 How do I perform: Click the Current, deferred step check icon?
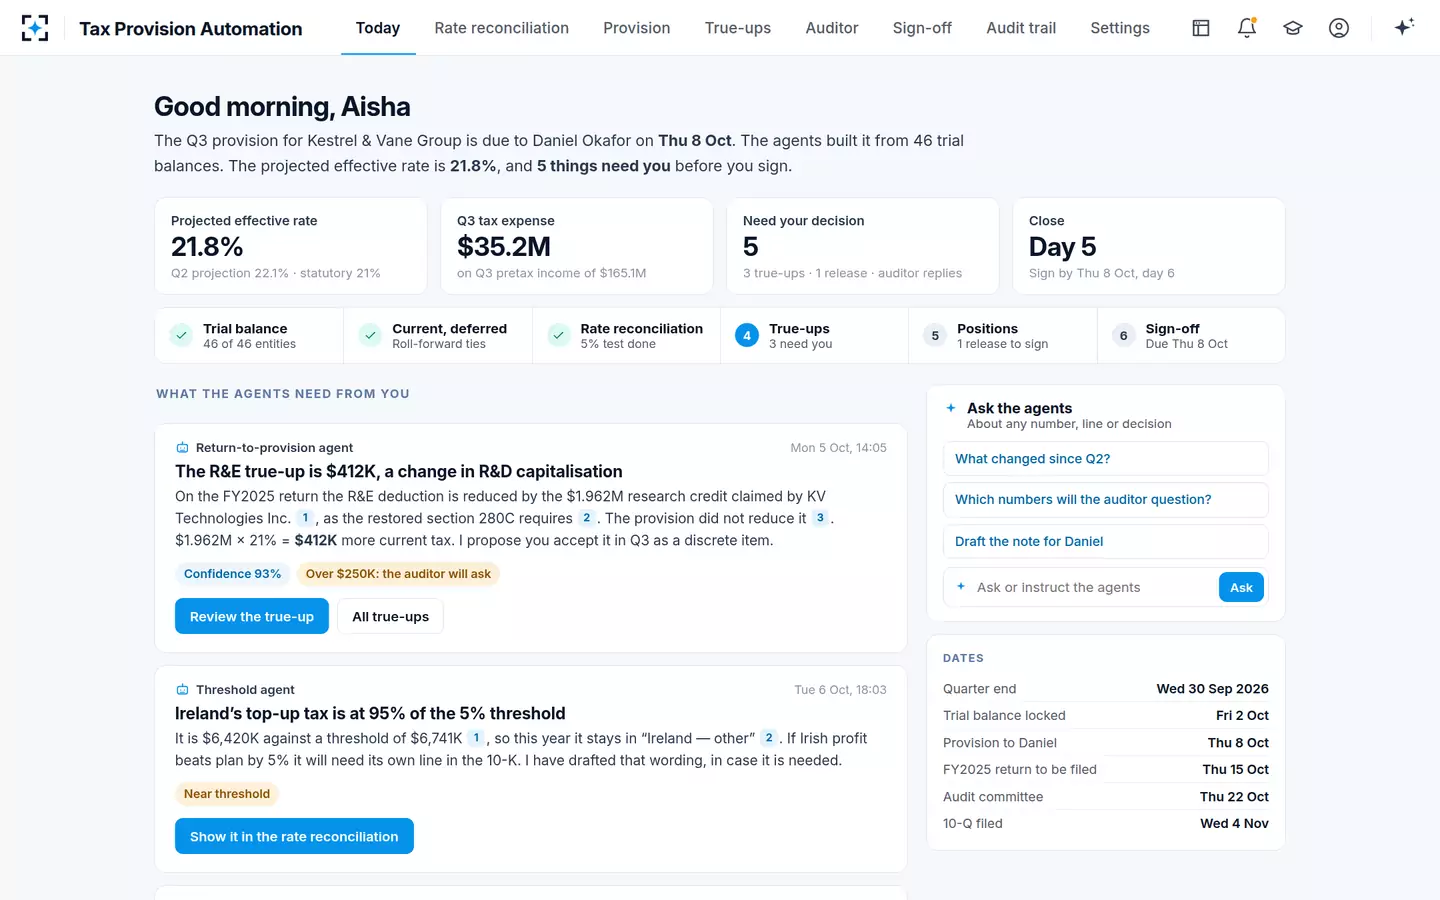tap(370, 336)
